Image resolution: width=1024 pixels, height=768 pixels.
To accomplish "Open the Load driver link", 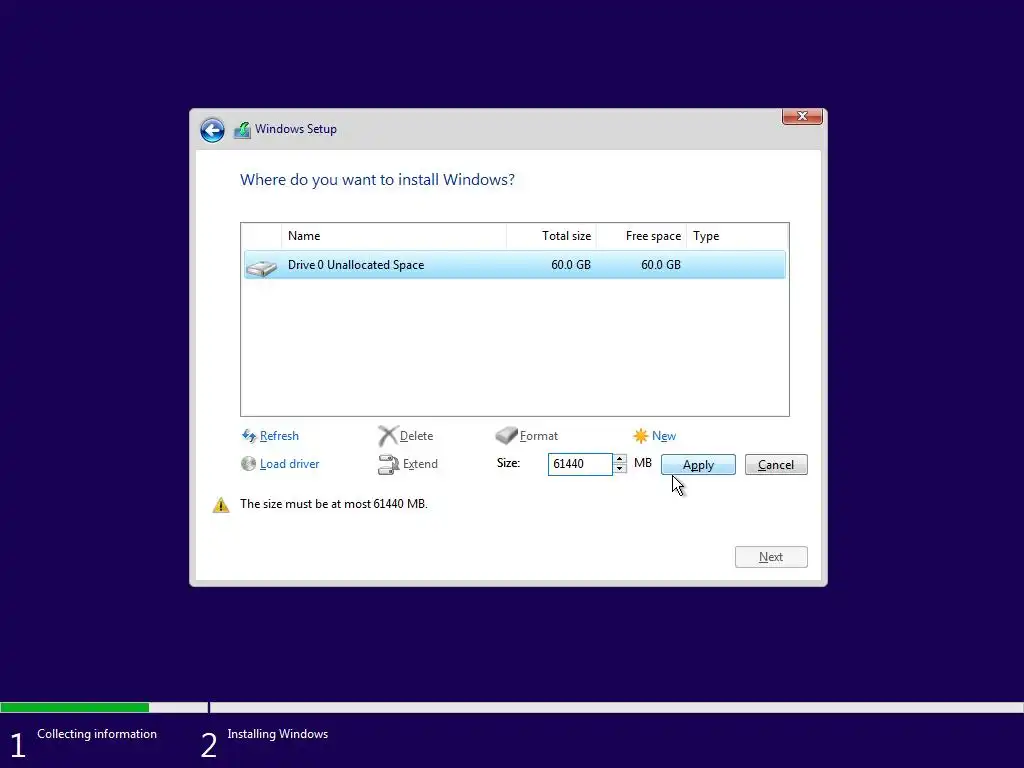I will 289,464.
